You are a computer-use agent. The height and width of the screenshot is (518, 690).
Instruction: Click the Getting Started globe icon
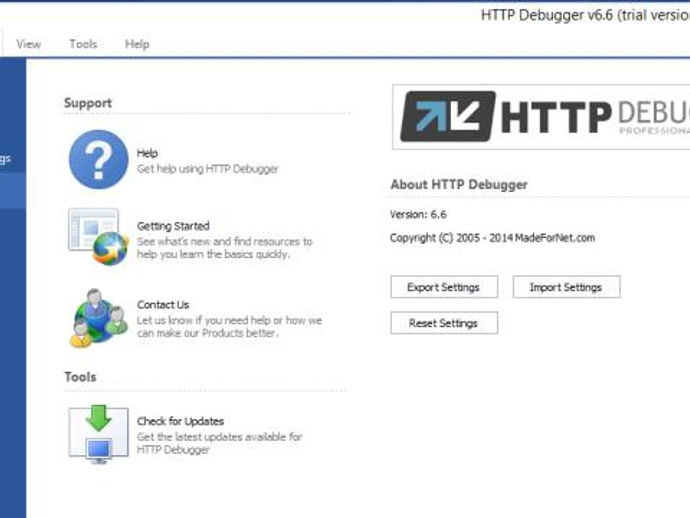tap(99, 237)
